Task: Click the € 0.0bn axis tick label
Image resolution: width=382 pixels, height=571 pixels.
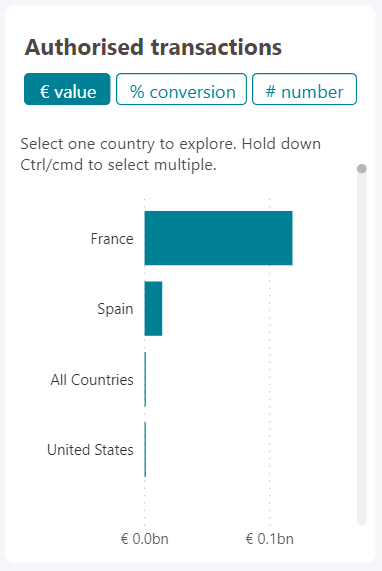Action: (145, 539)
